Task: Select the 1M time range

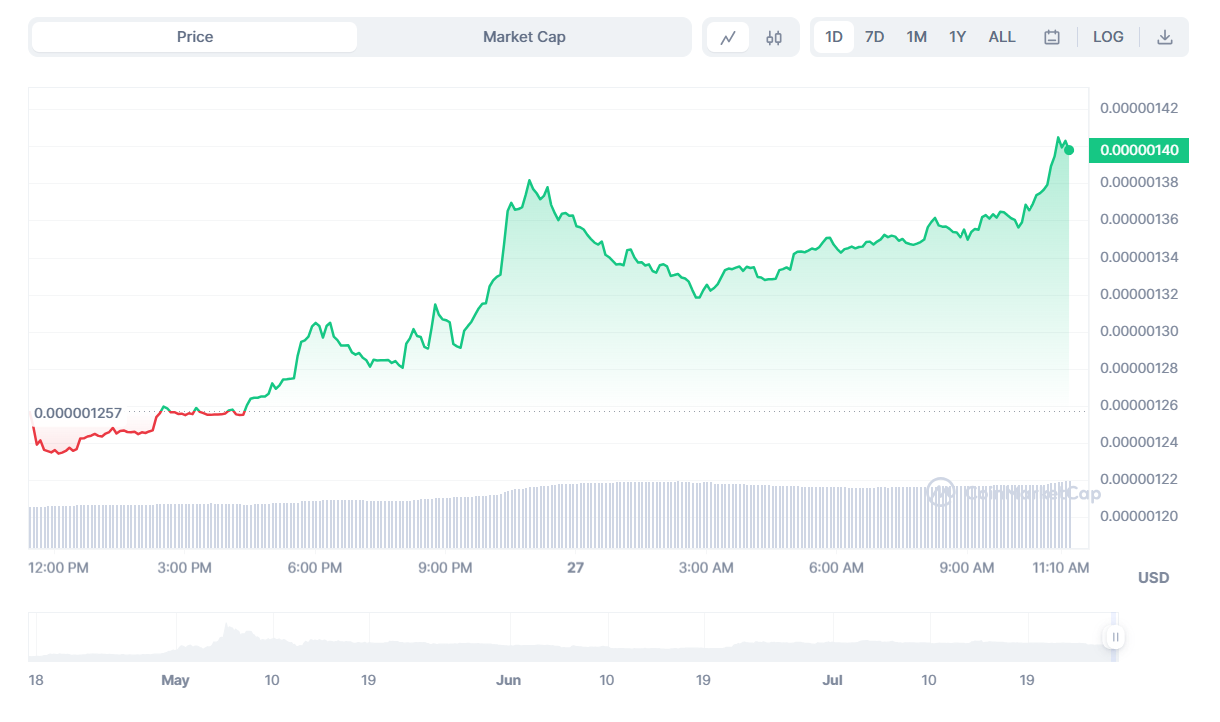Action: [x=916, y=37]
